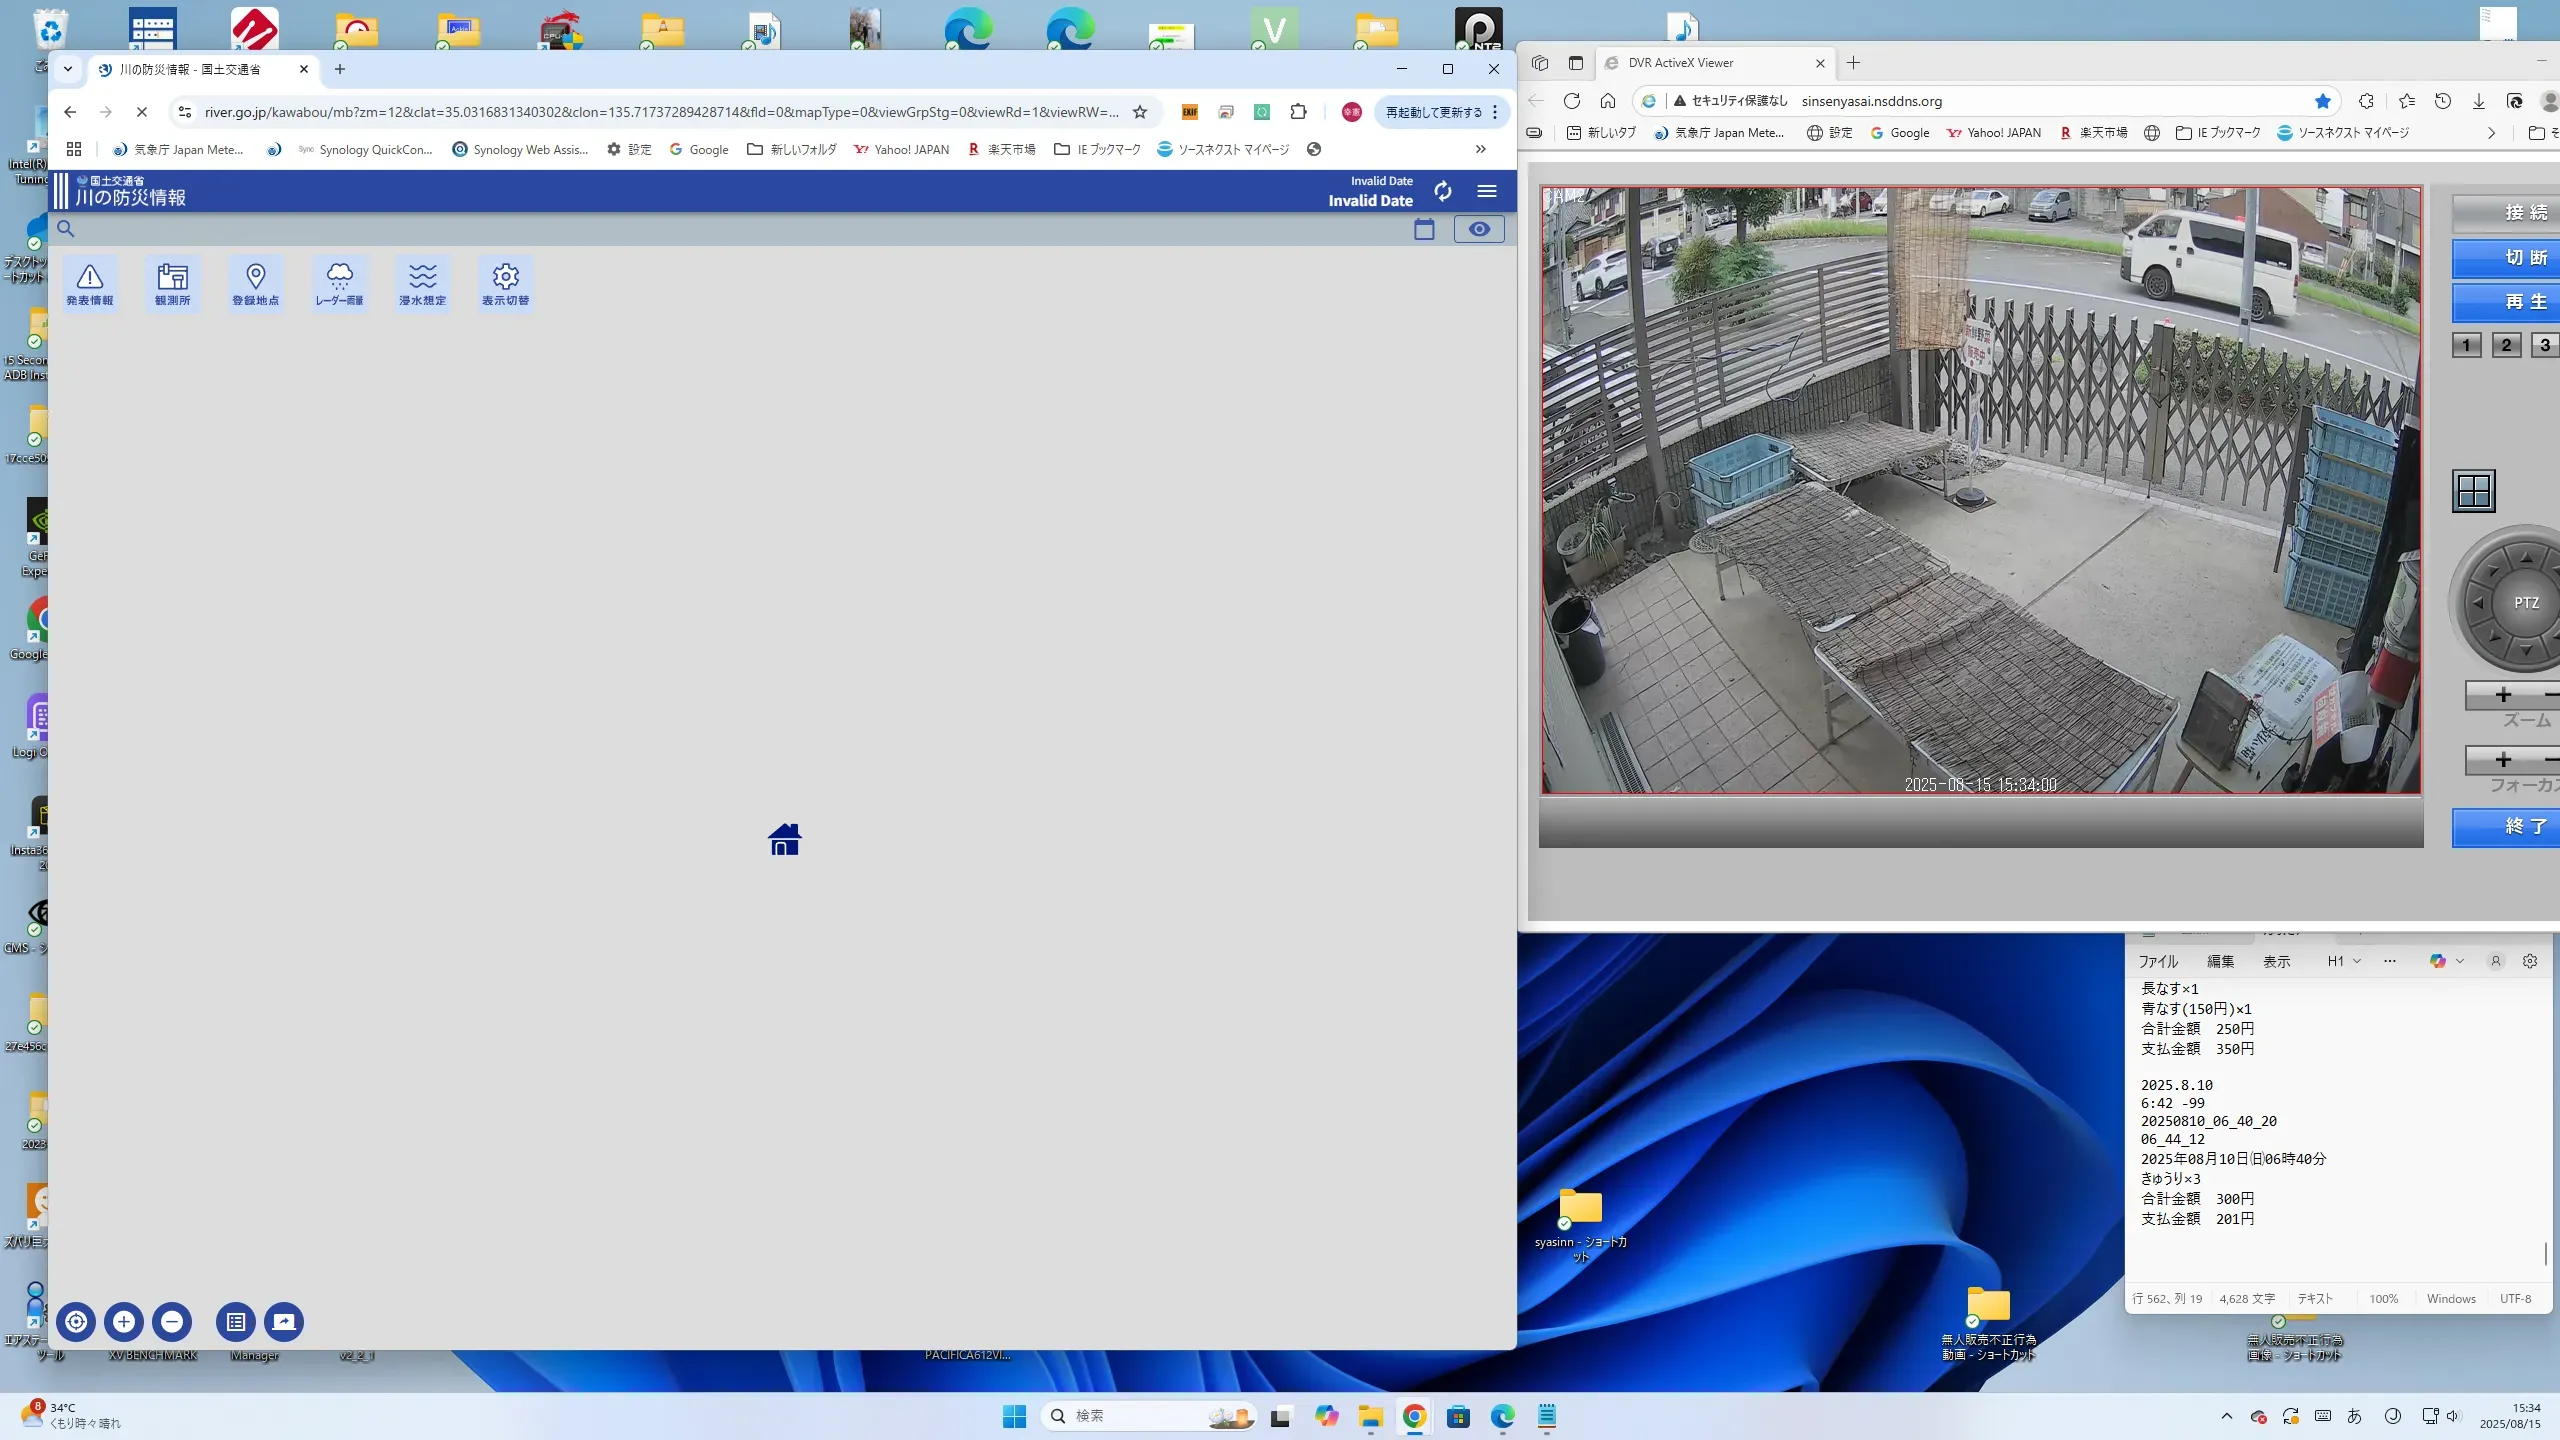Zoom out with the map minus button
2560x1440 pixels.
(172, 1322)
